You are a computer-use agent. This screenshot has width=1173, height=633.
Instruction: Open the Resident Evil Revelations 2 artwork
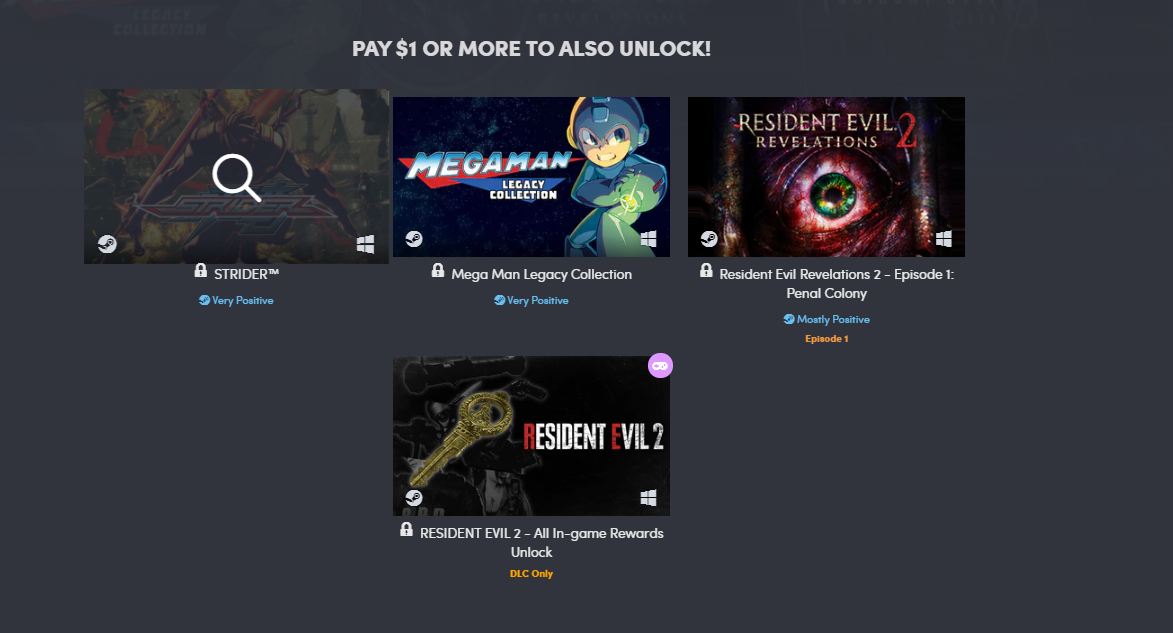tap(826, 177)
